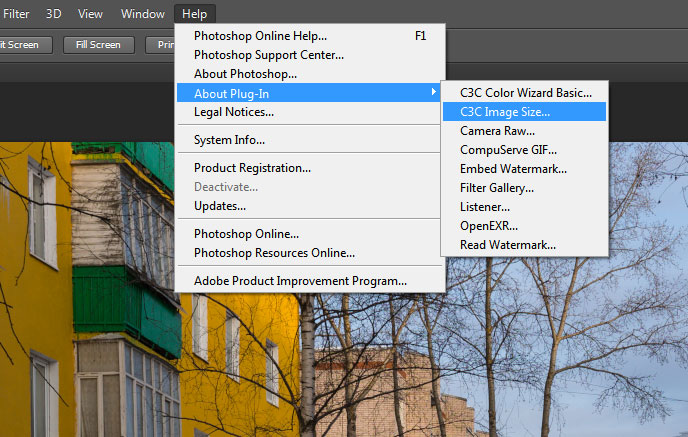The width and height of the screenshot is (688, 437).
Task: Select About Photoshop entry
Action: coord(311,74)
